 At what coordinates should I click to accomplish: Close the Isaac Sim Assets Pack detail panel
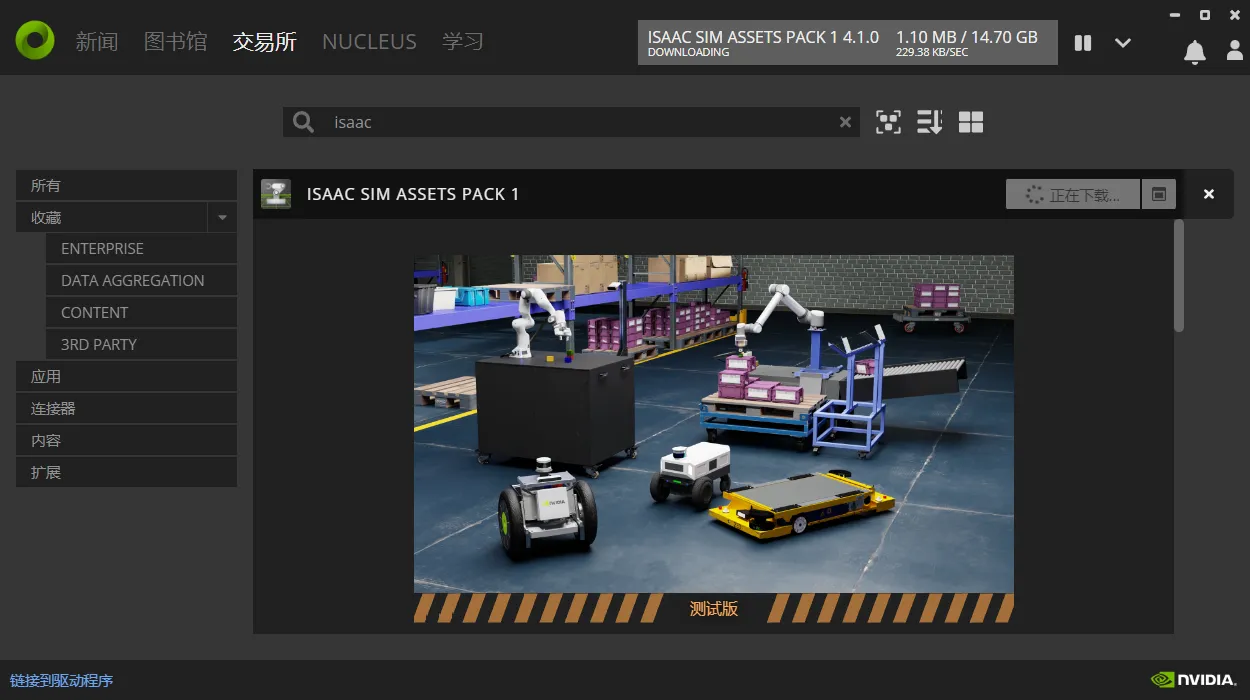(1209, 194)
